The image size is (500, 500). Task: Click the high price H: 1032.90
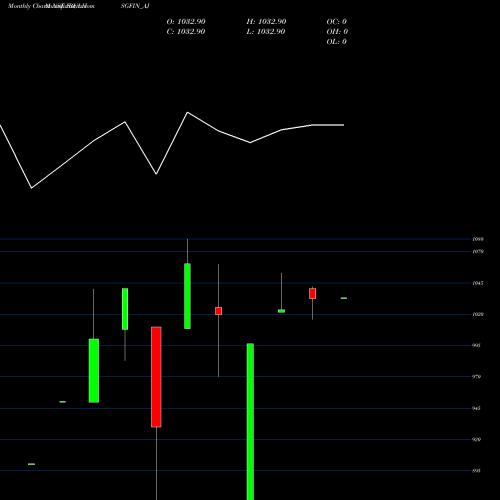(x=266, y=21)
